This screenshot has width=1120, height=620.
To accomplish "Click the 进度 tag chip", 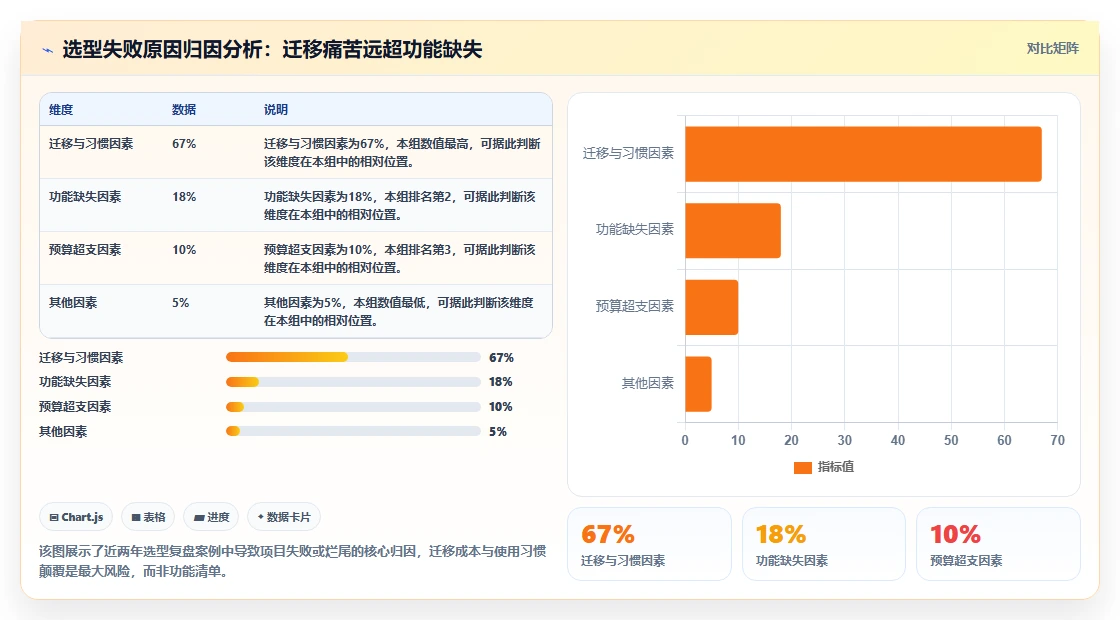I will 211,517.
